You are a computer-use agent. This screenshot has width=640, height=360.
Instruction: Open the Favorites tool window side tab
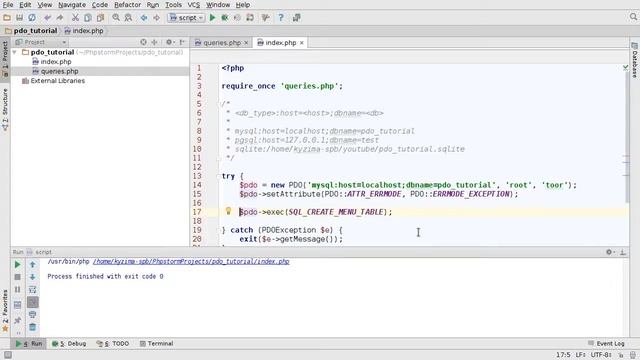pos(5,310)
